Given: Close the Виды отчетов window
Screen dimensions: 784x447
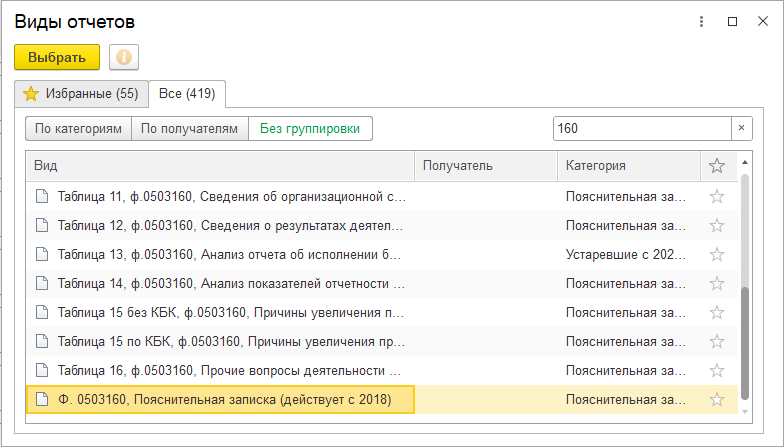Looking at the screenshot, I should point(763,22).
